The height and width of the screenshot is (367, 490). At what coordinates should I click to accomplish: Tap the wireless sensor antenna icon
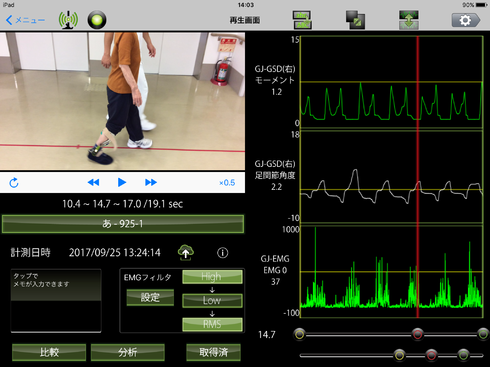(x=68, y=20)
